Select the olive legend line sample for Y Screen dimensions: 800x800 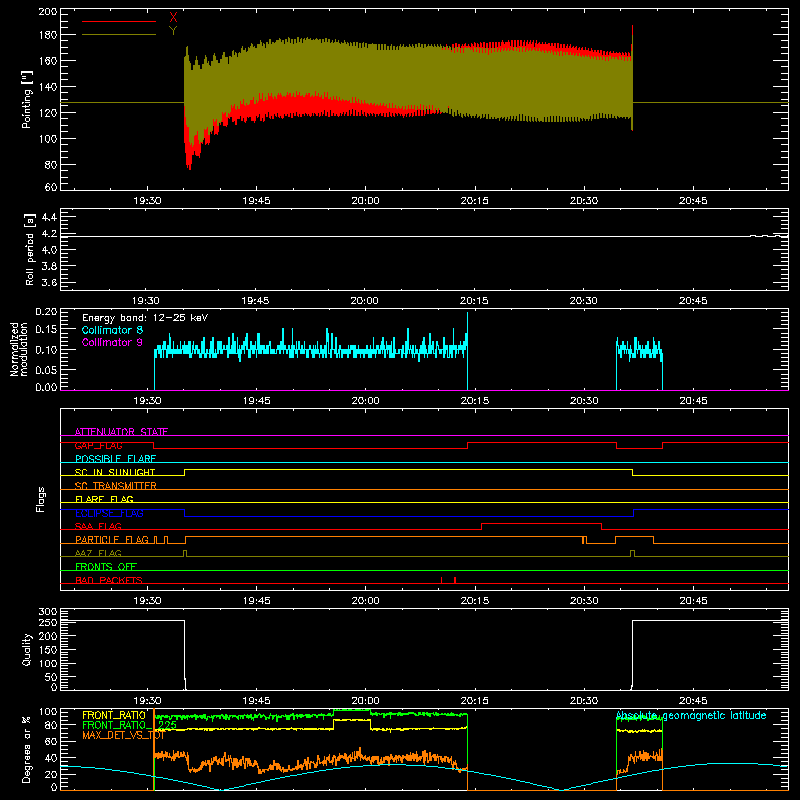point(119,34)
